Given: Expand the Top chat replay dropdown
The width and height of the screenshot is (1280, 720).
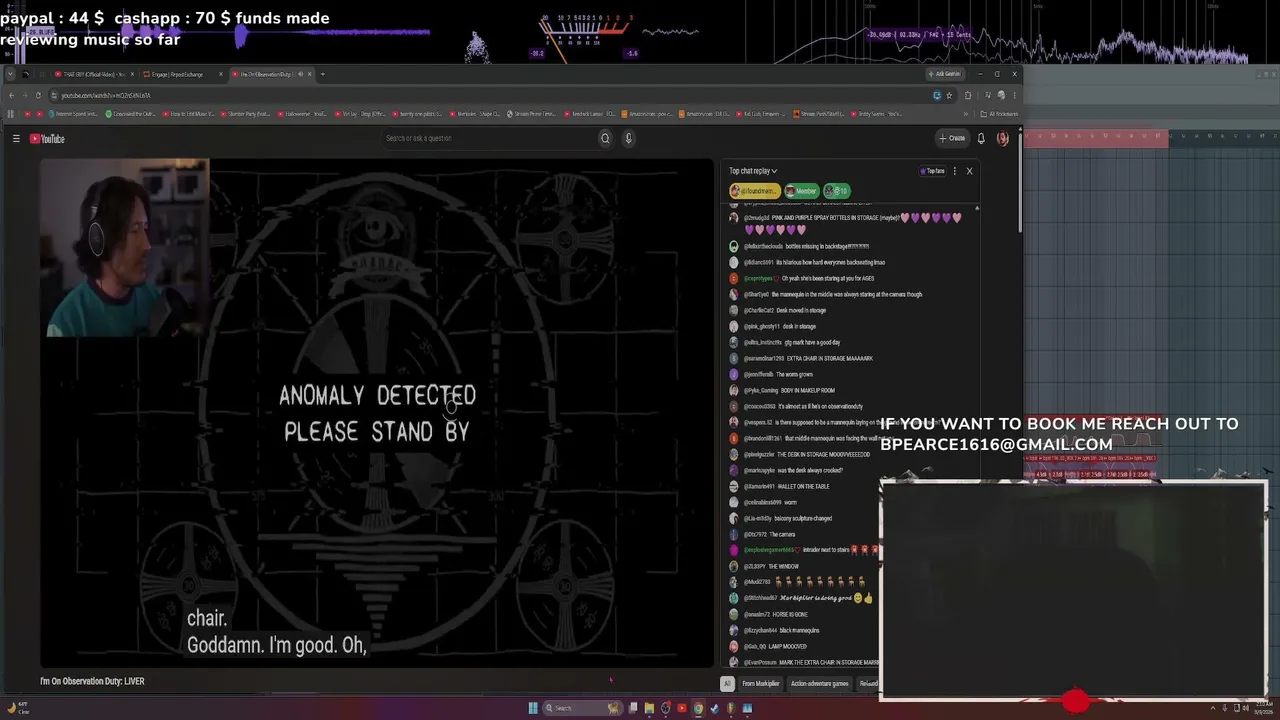Looking at the screenshot, I should pos(753,171).
